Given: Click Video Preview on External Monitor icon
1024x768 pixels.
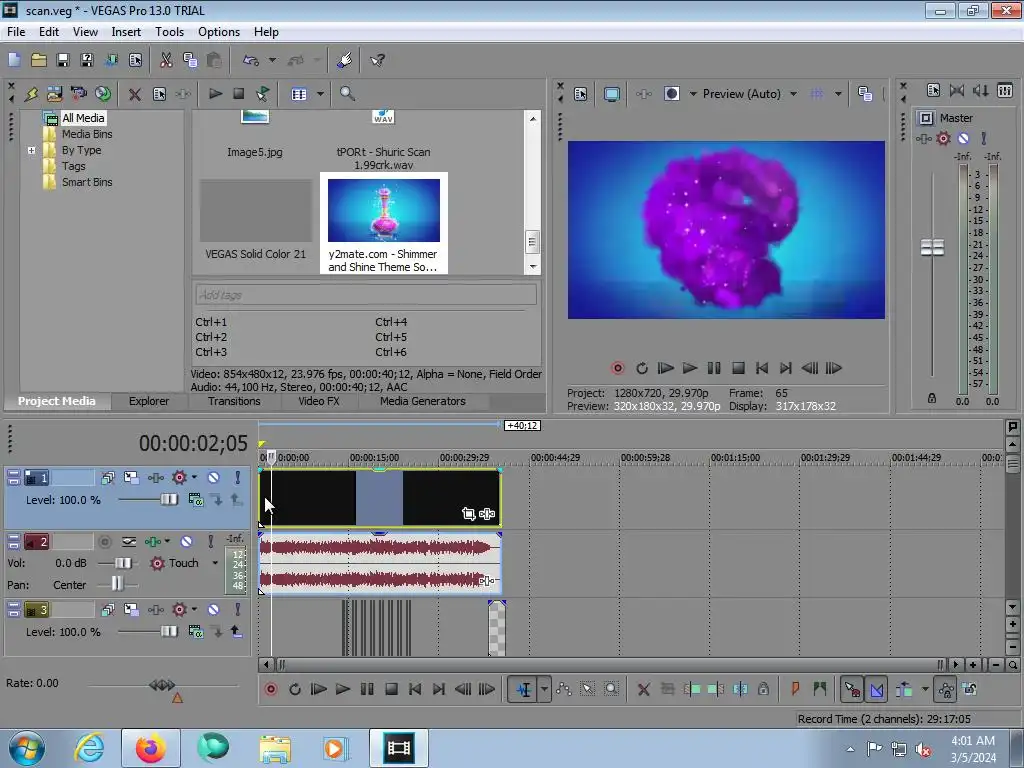Looking at the screenshot, I should 612,94.
